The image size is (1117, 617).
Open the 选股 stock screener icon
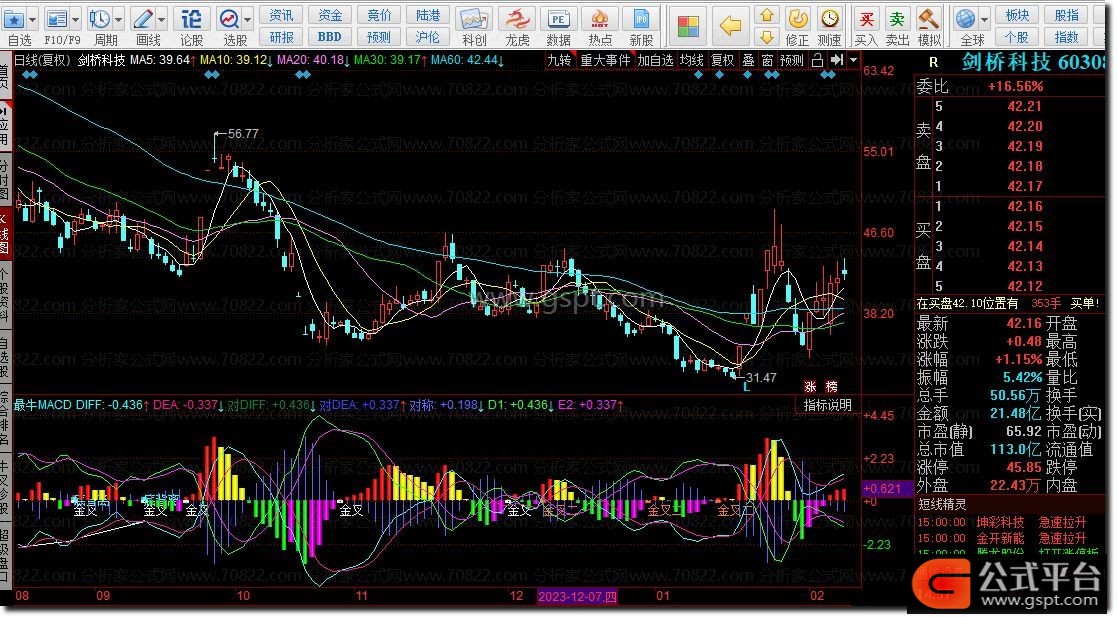[x=229, y=19]
